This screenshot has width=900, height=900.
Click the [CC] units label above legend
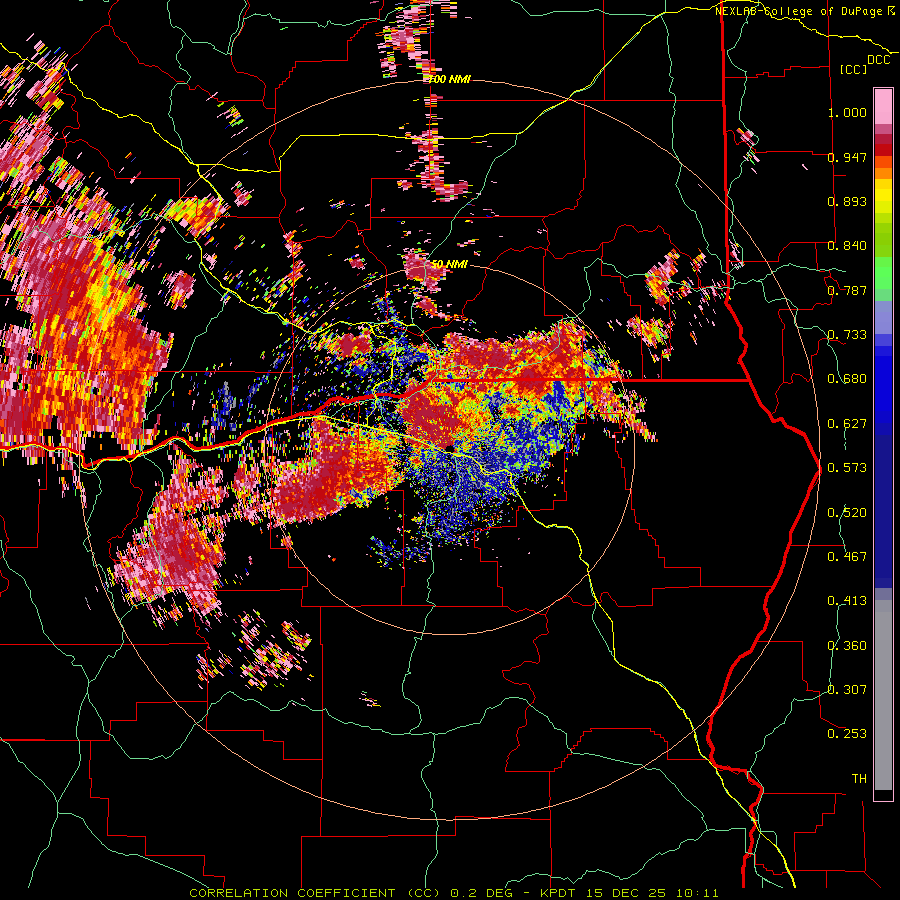[x=853, y=69]
